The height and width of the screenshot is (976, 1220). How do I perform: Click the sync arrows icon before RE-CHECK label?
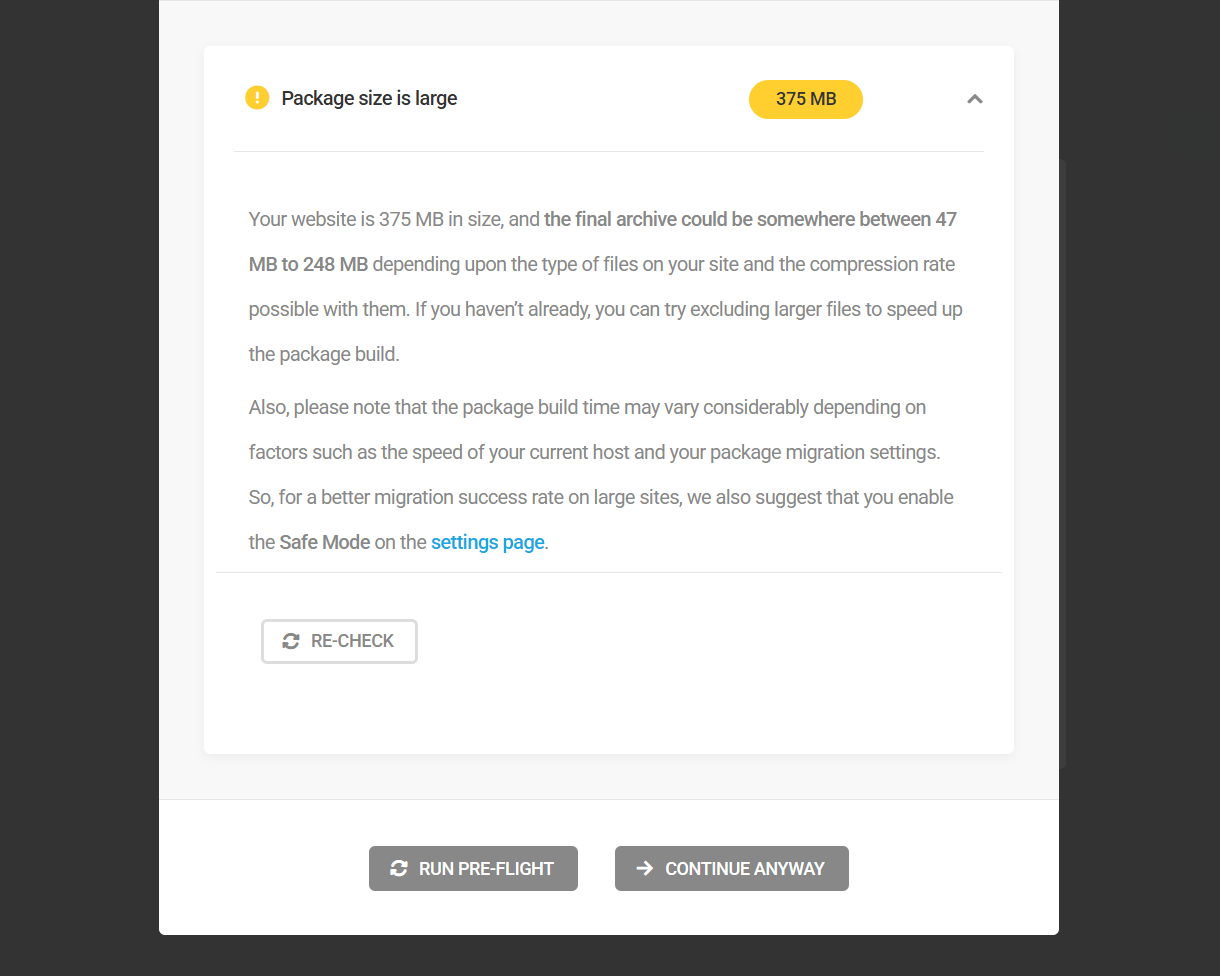tap(291, 641)
